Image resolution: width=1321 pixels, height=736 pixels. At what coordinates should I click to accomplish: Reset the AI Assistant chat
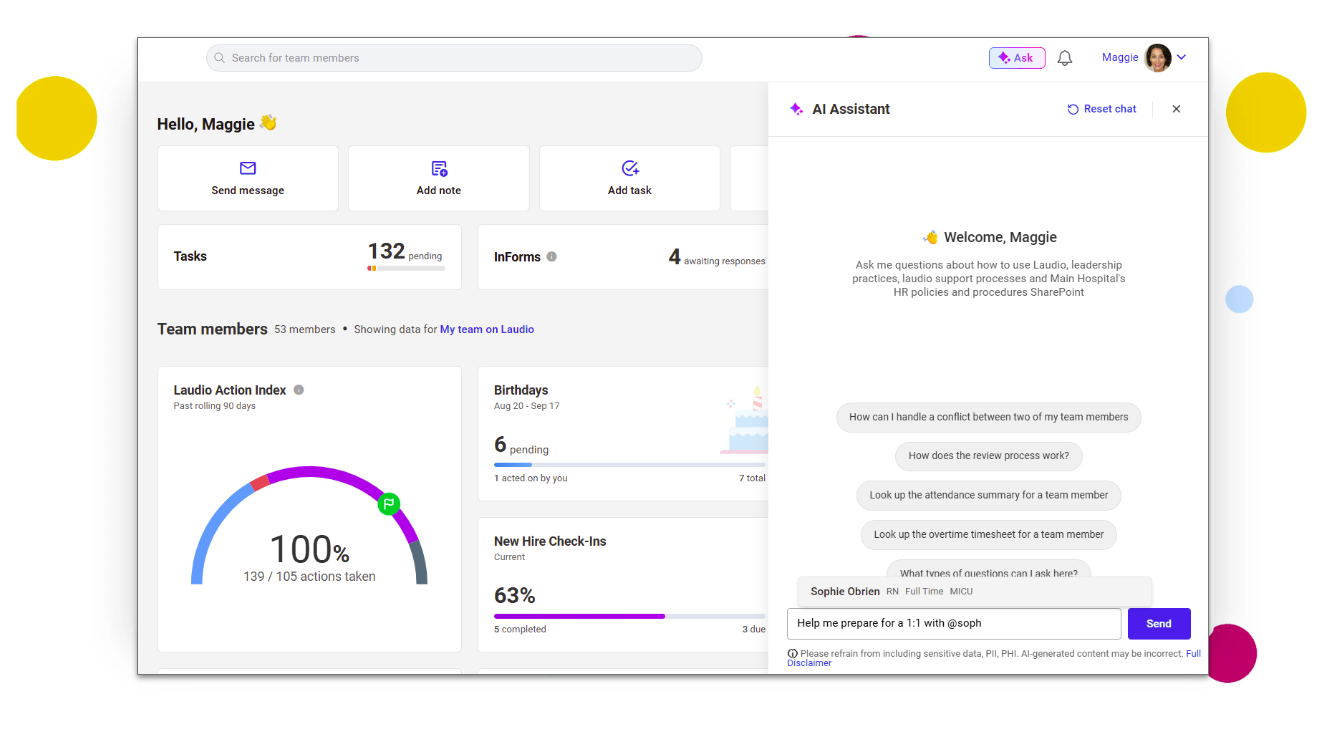[1102, 109]
